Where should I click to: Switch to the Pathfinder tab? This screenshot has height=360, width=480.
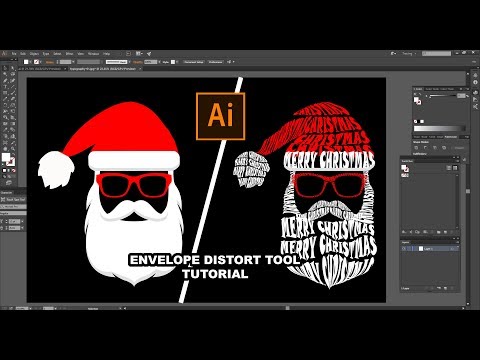pos(451,137)
